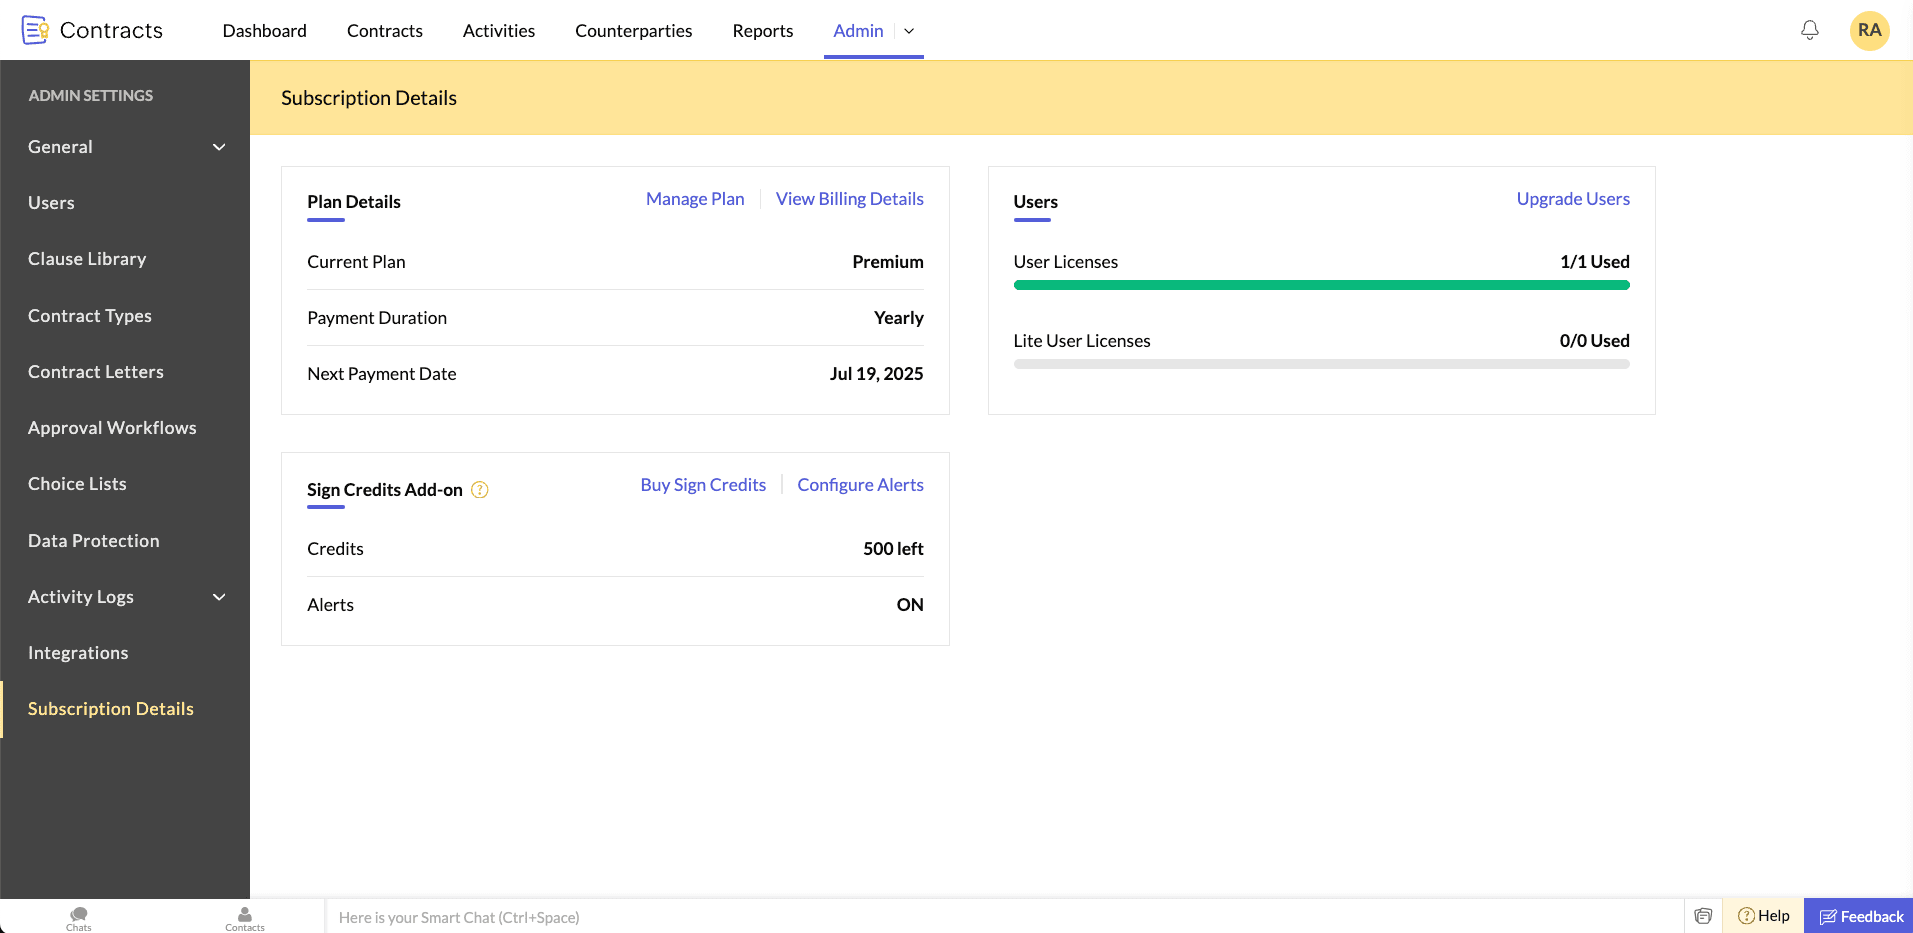Click the Sign Credits help question icon
This screenshot has height=933, width=1913.
(480, 490)
